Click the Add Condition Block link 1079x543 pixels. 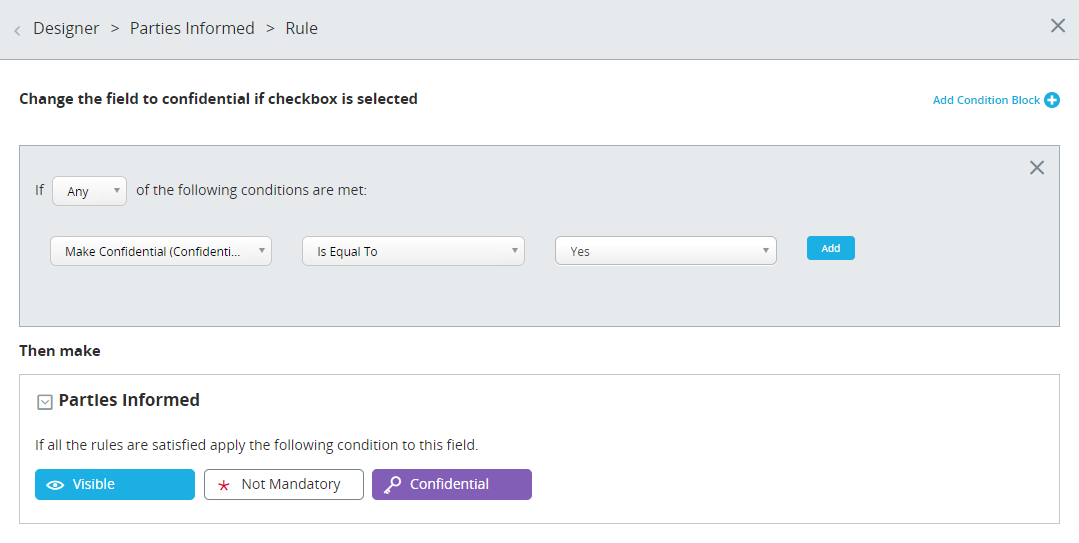click(x=986, y=100)
